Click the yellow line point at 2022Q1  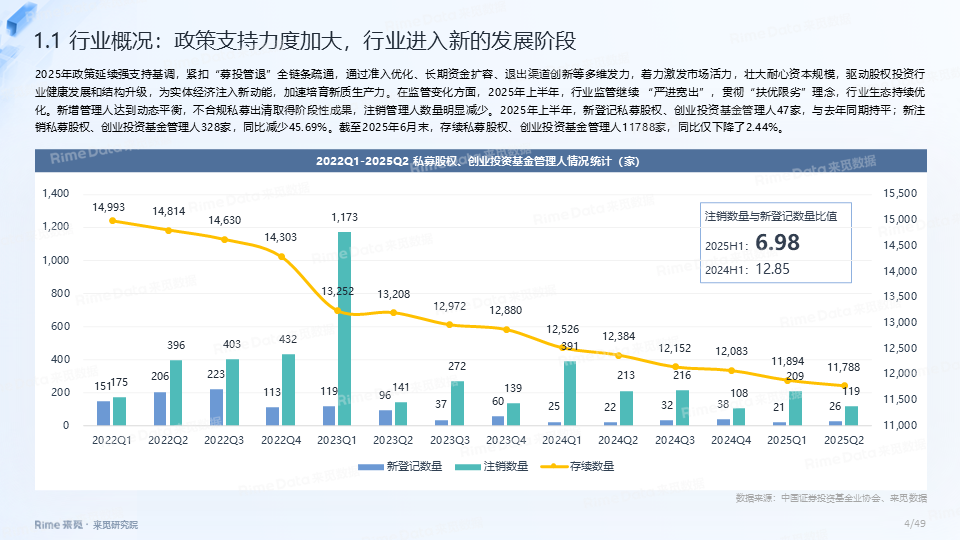point(112,220)
